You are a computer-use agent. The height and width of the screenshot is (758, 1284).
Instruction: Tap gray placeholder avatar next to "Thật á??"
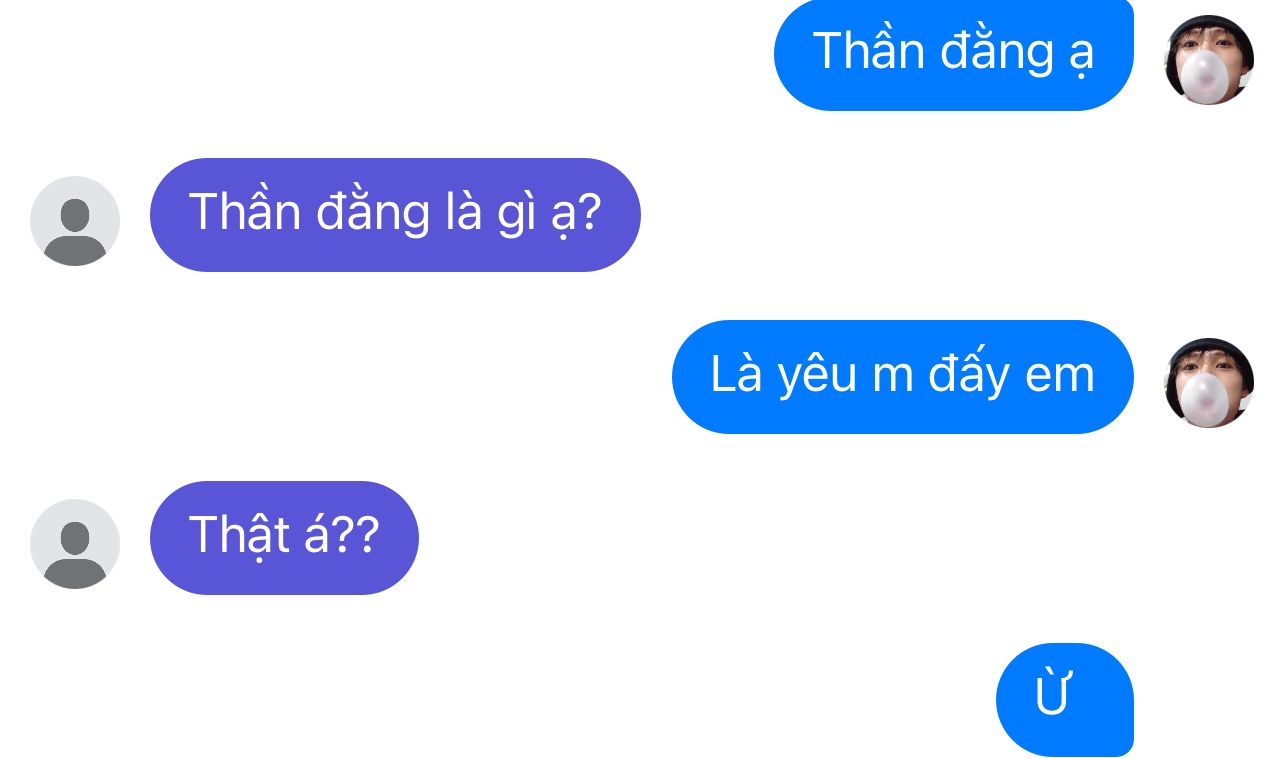pos(75,544)
